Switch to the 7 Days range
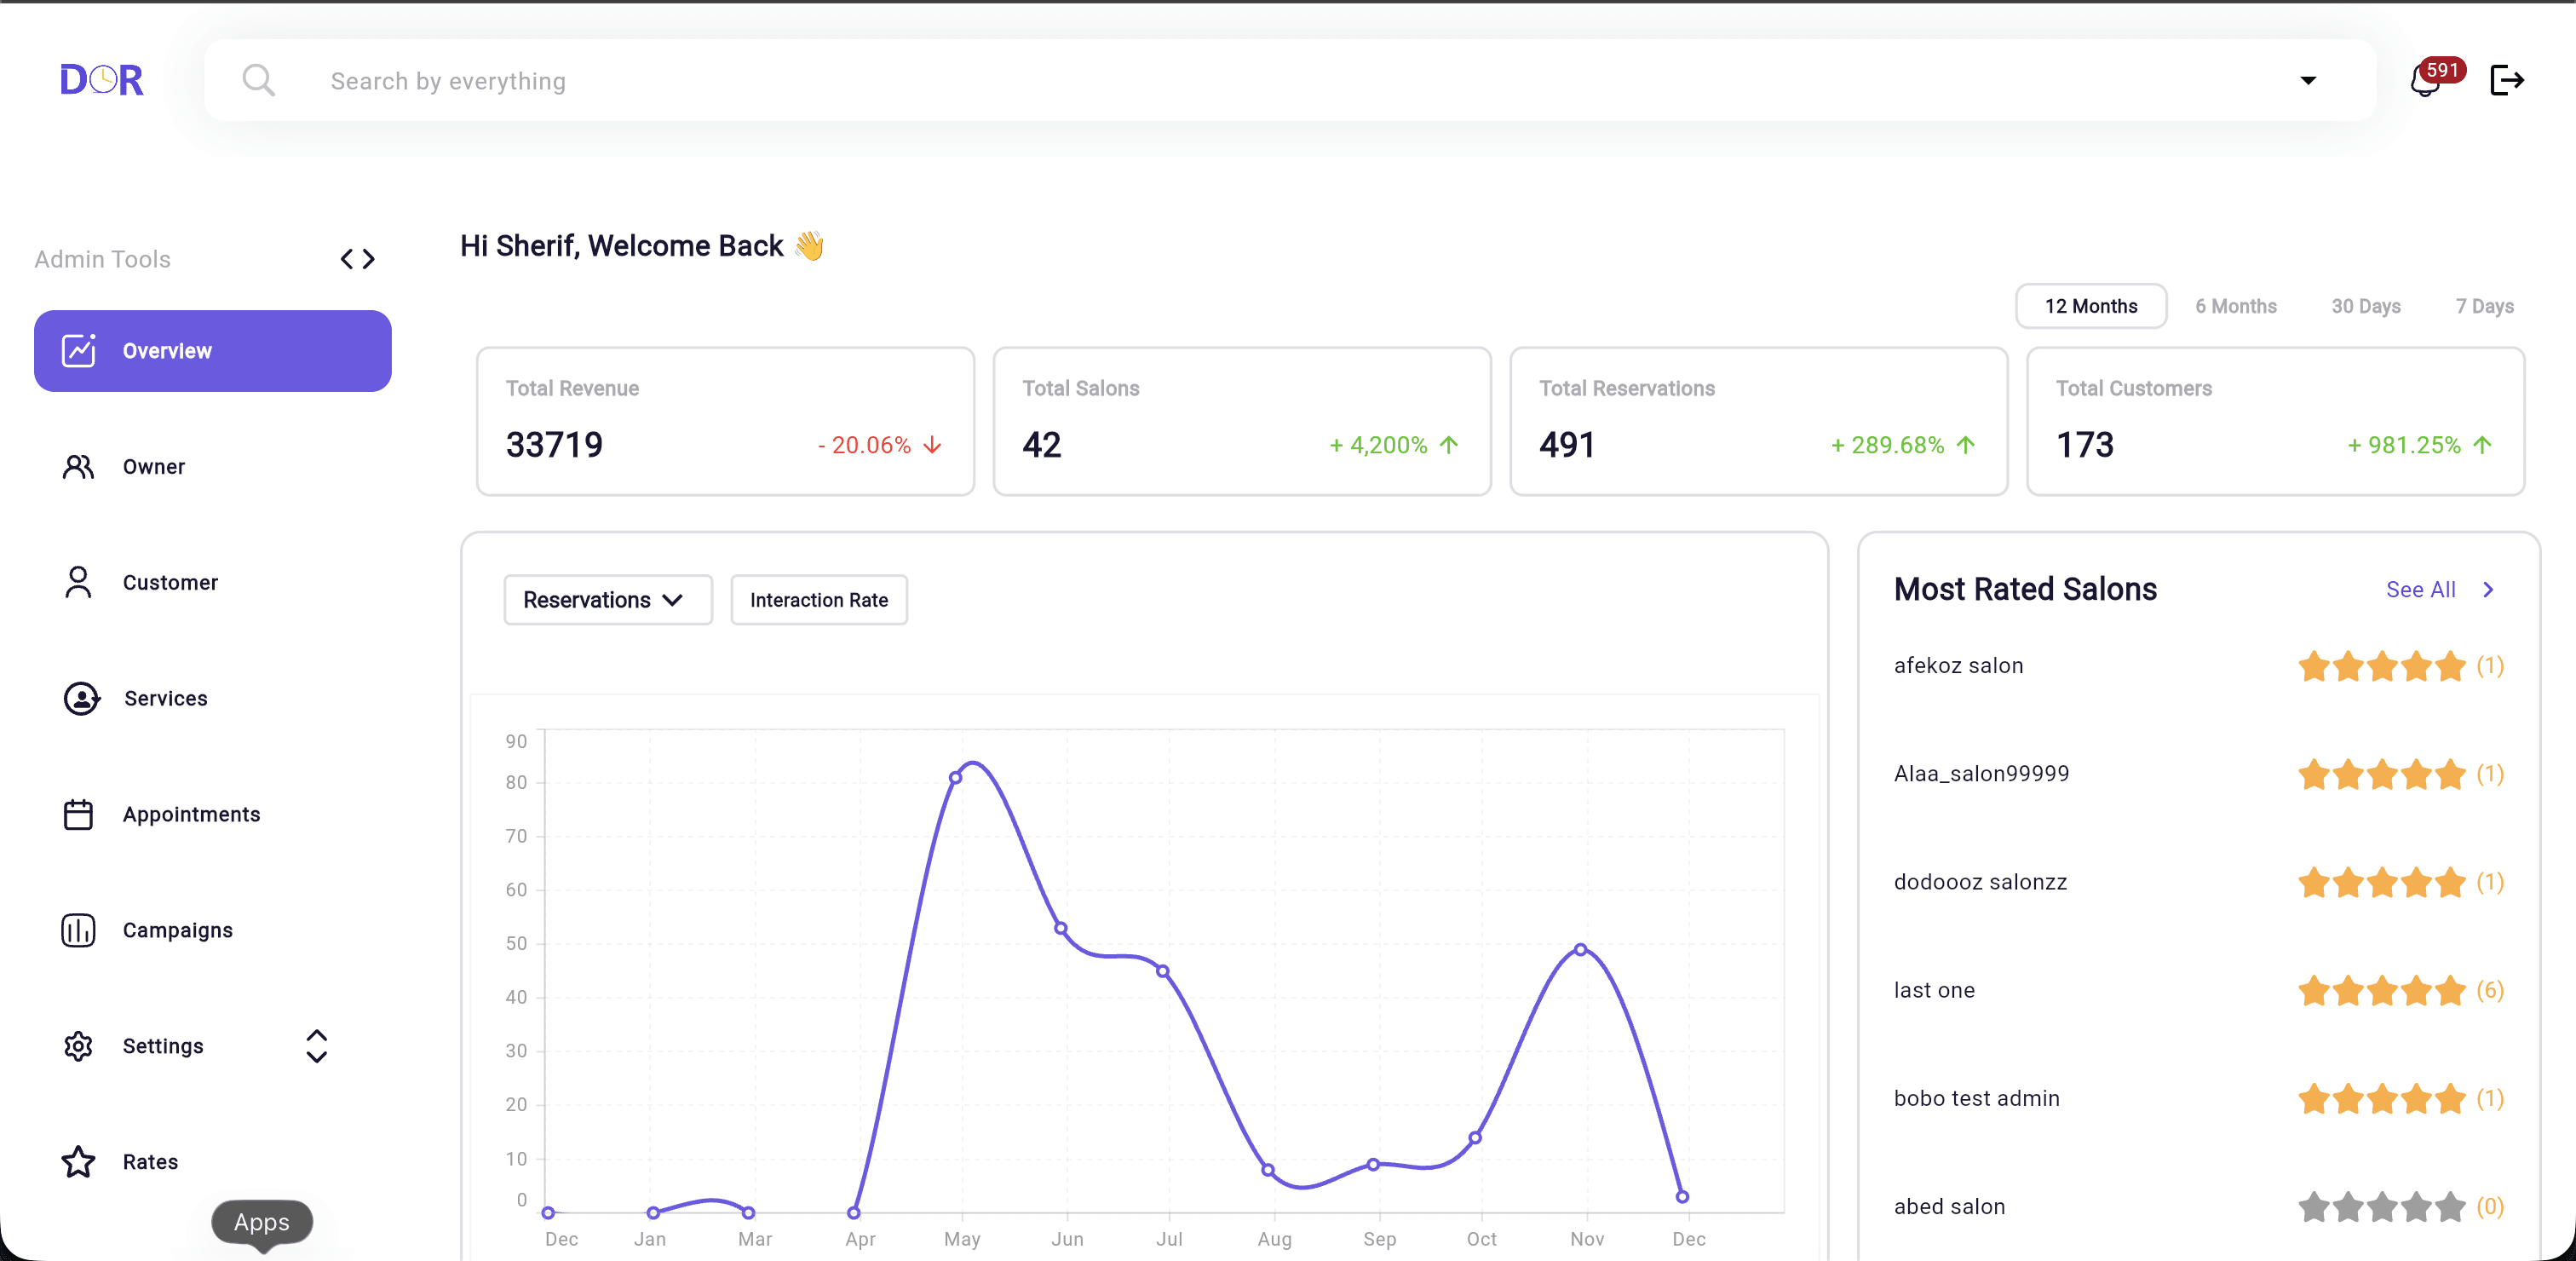Viewport: 2576px width, 1261px height. coord(2484,306)
